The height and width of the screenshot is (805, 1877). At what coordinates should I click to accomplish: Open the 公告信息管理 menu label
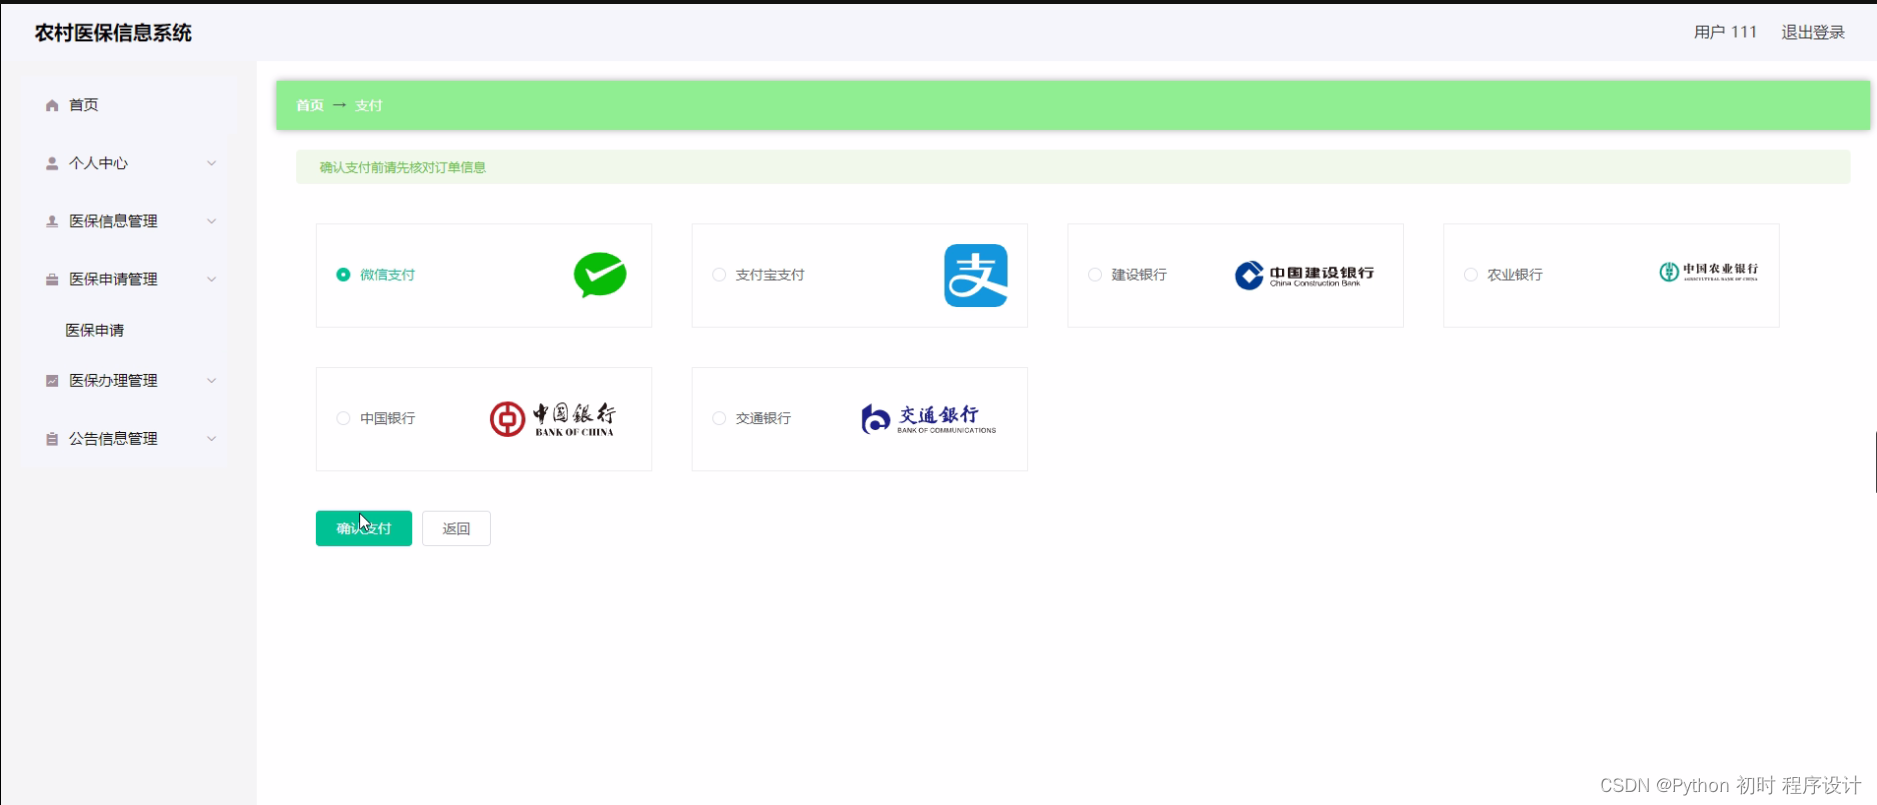[113, 439]
